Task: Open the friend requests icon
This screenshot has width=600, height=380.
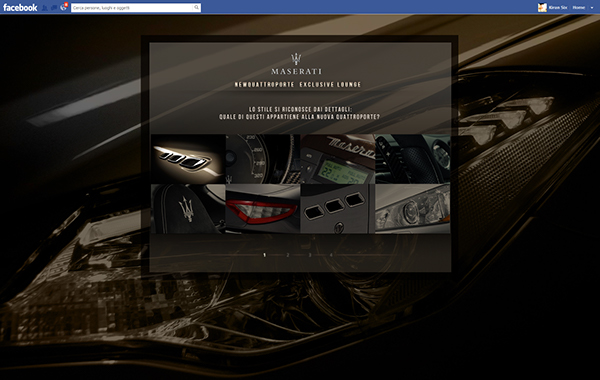Action: pyautogui.click(x=44, y=7)
